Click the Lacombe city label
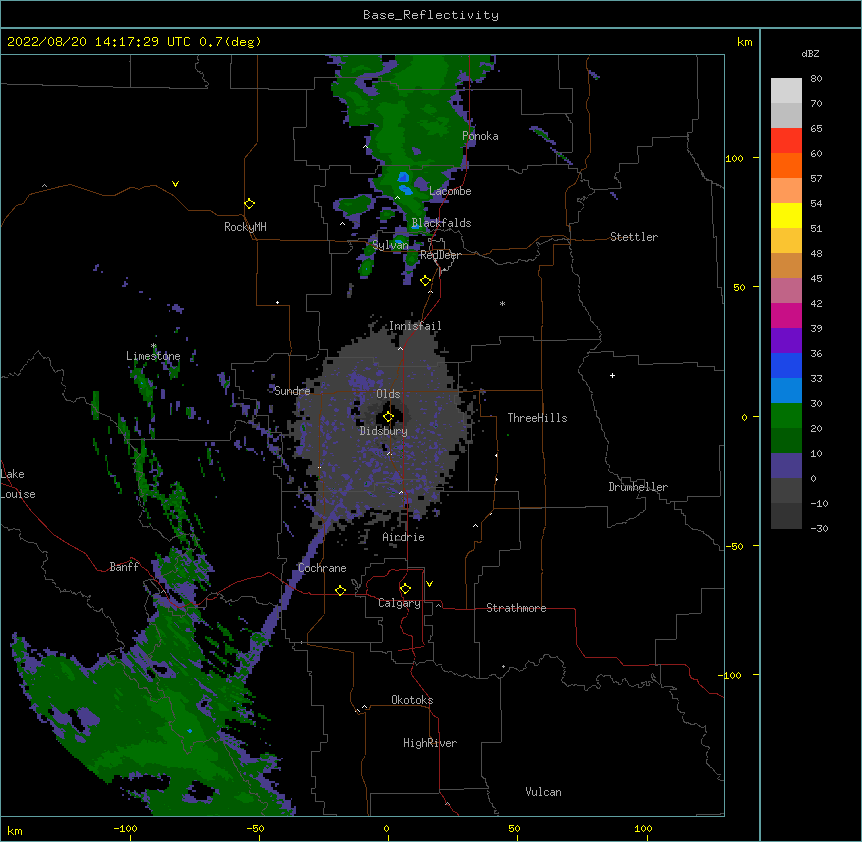Screen dimensions: 862x842 (x=450, y=191)
